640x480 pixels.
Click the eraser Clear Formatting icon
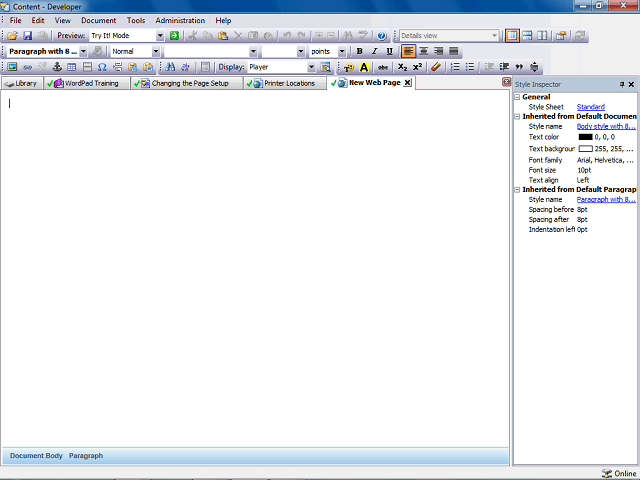436,67
